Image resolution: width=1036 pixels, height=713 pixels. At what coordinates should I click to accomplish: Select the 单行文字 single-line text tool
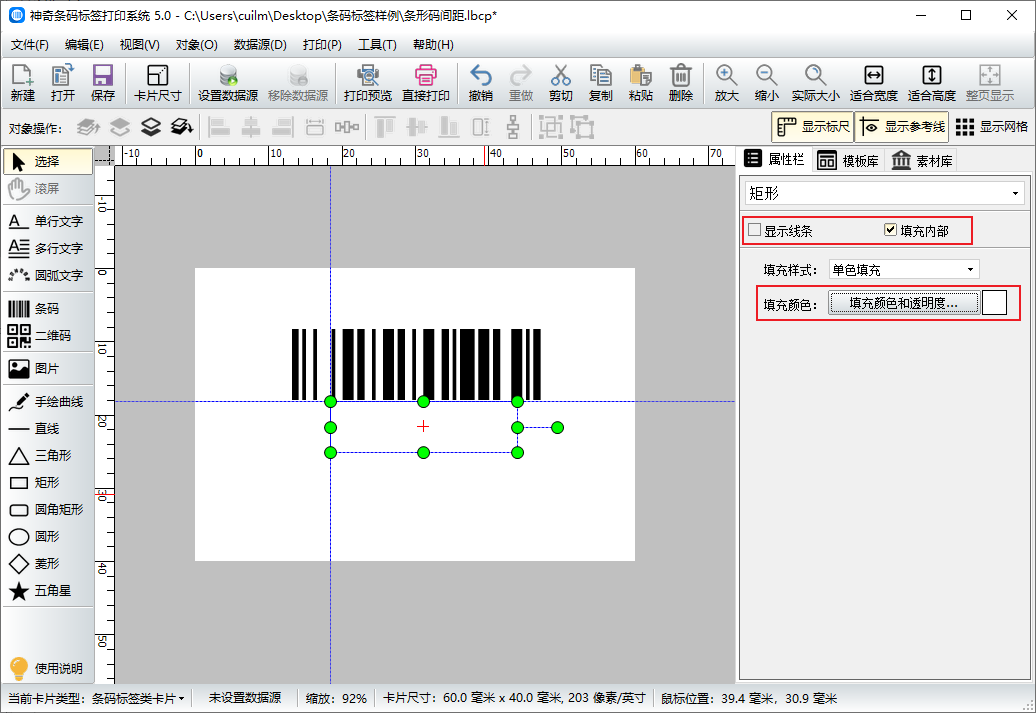tap(48, 221)
